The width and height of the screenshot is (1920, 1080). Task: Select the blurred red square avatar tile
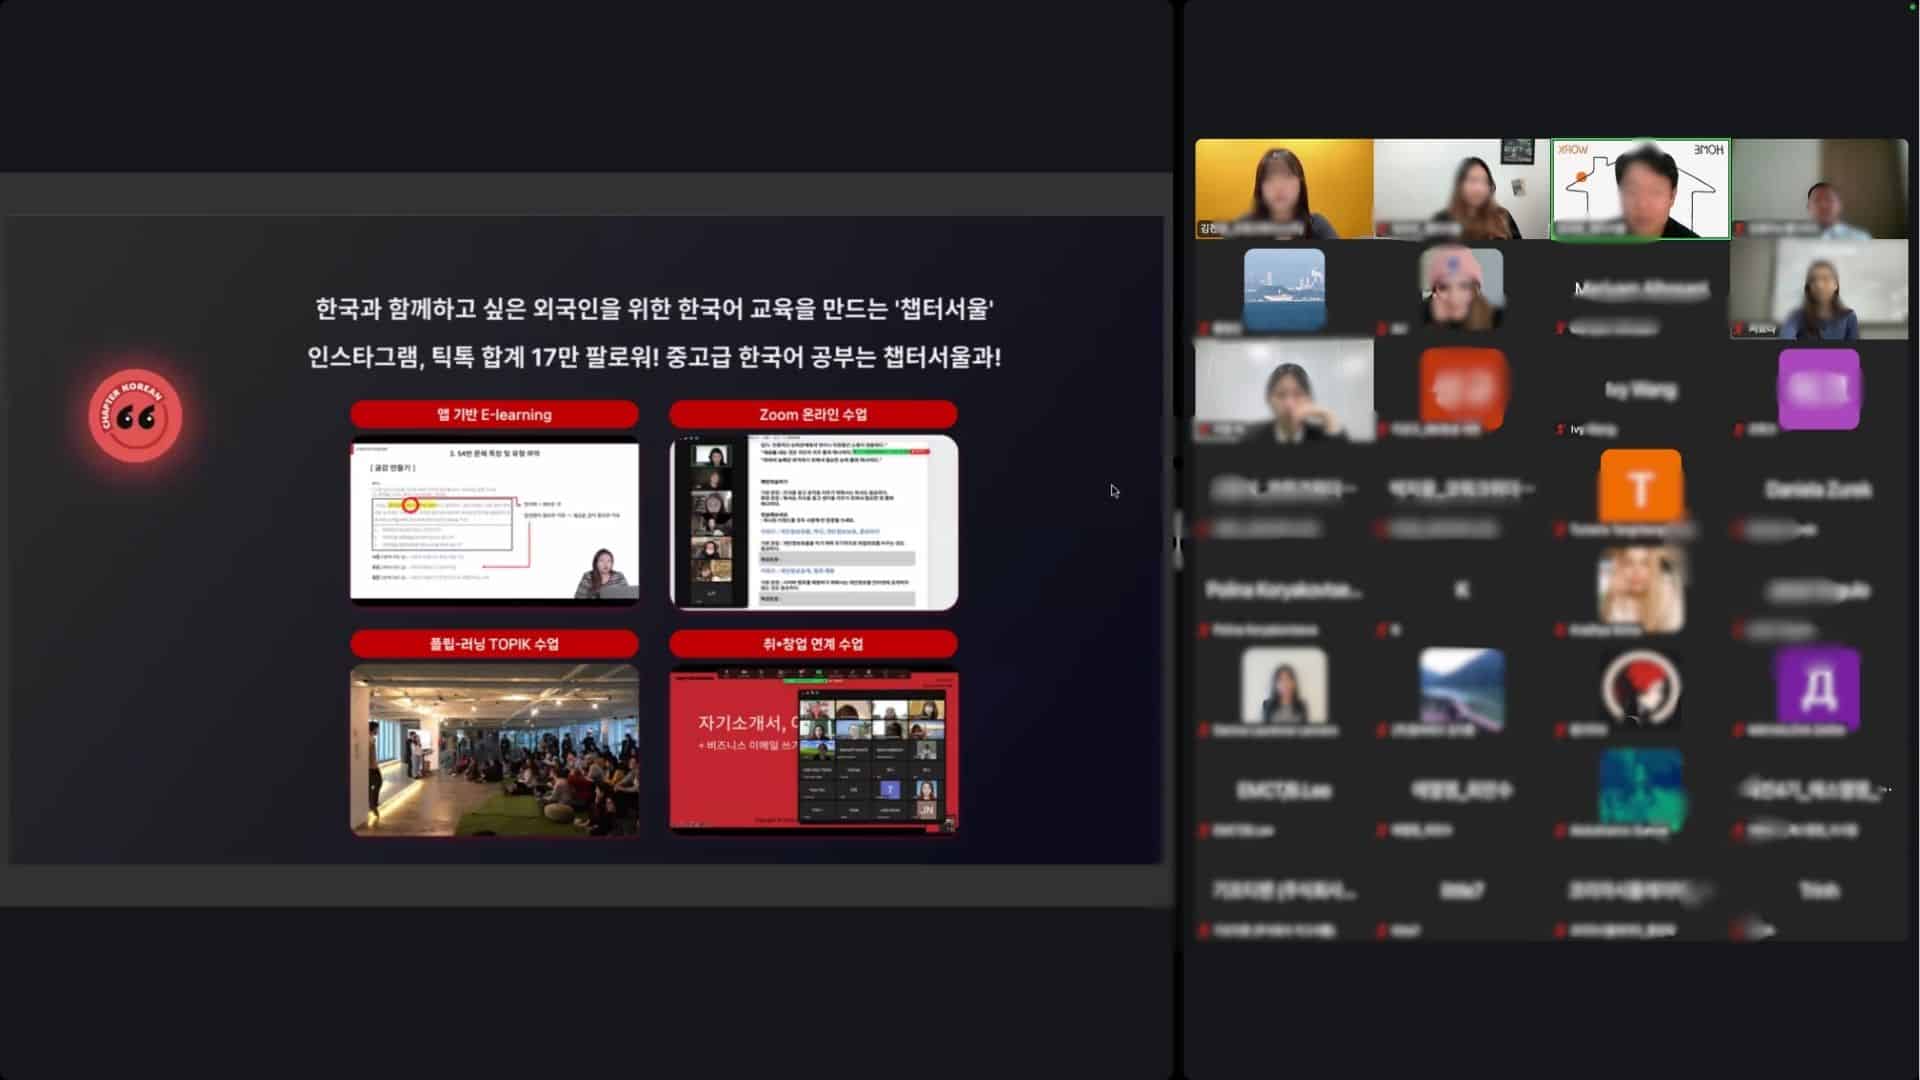point(1462,389)
